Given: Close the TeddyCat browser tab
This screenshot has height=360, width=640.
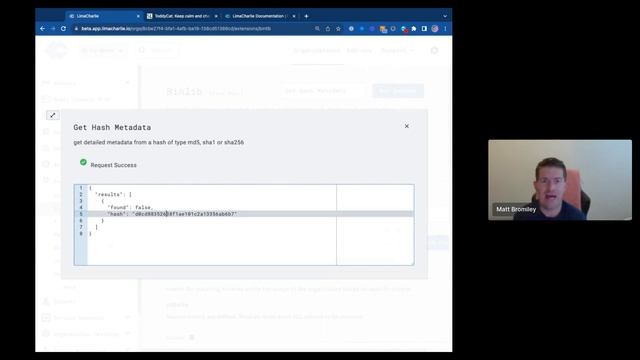Looking at the screenshot, I should [x=216, y=16].
